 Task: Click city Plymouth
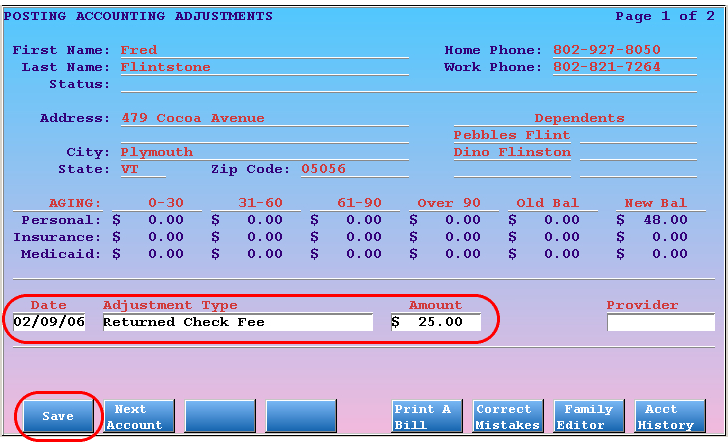[x=157, y=152]
